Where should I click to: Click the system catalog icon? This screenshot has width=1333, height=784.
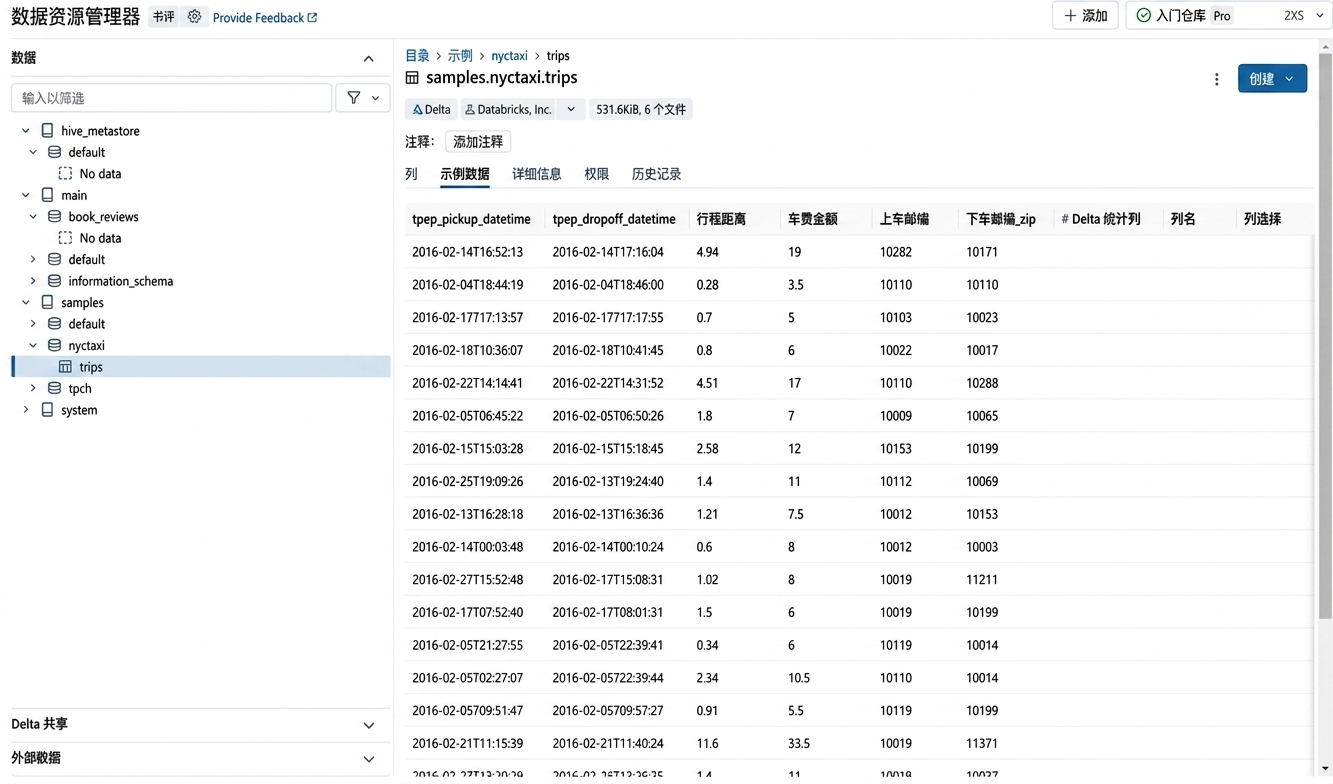(x=47, y=410)
